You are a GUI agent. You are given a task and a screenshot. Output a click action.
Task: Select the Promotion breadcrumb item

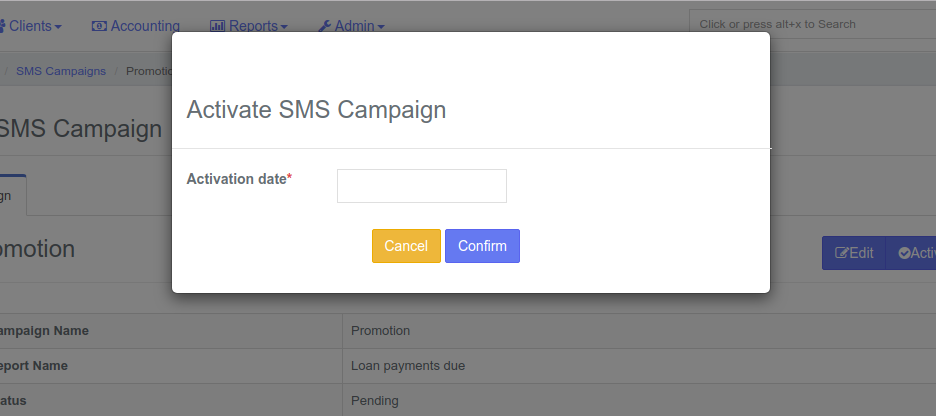pos(149,71)
